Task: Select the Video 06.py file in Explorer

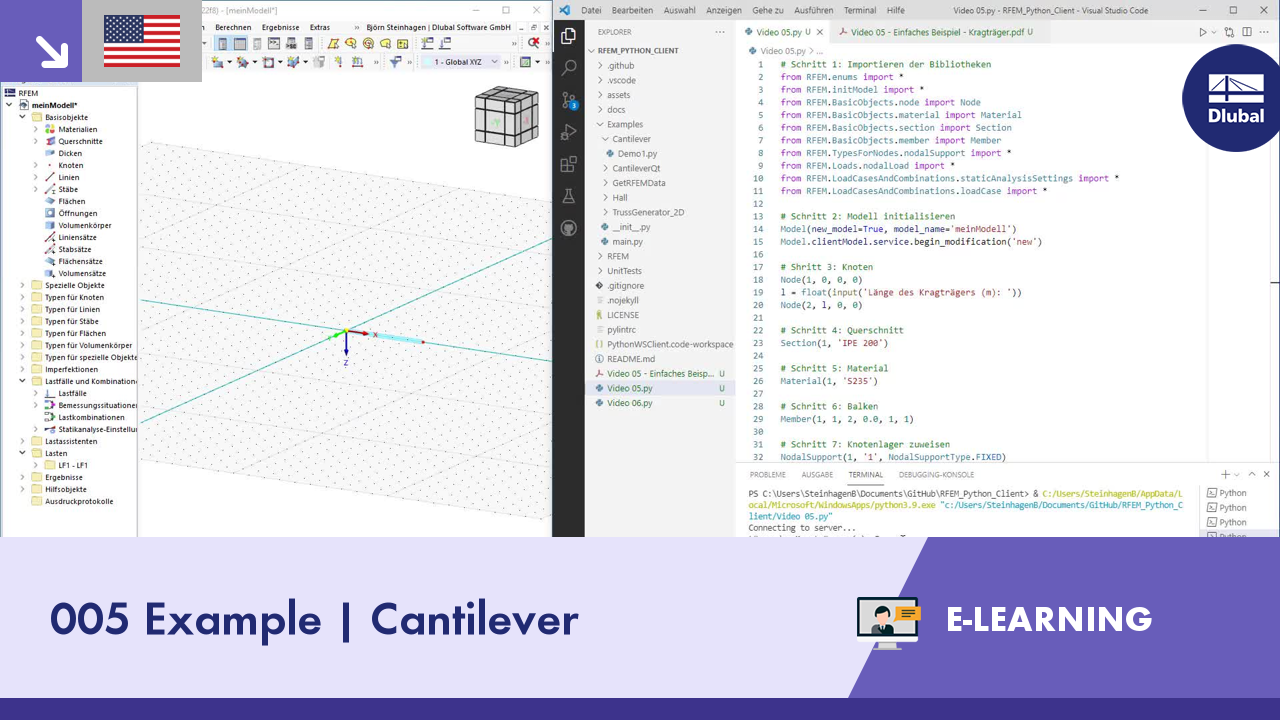Action: pos(631,403)
